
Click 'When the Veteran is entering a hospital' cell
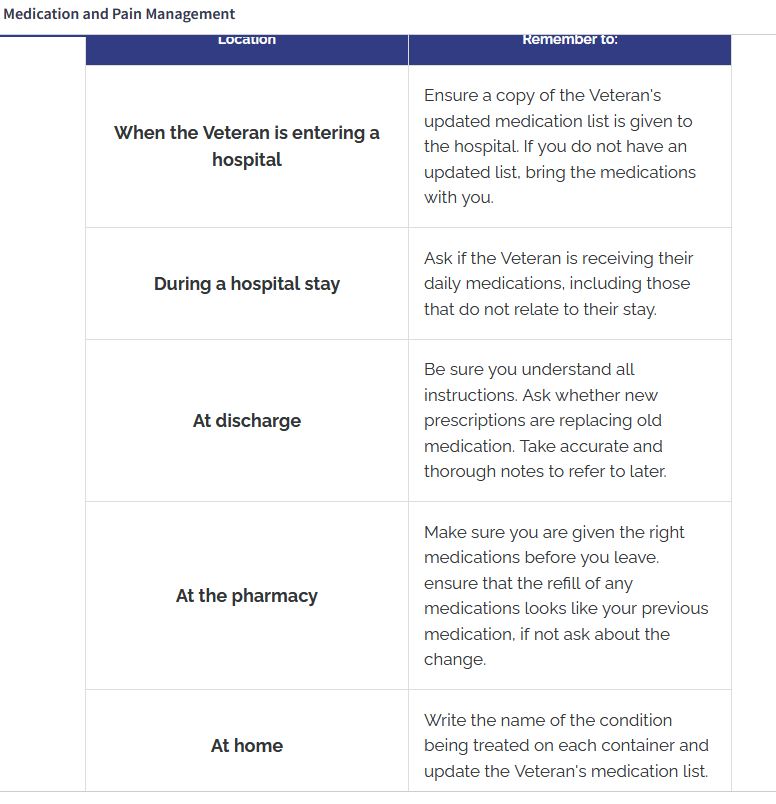(246, 146)
